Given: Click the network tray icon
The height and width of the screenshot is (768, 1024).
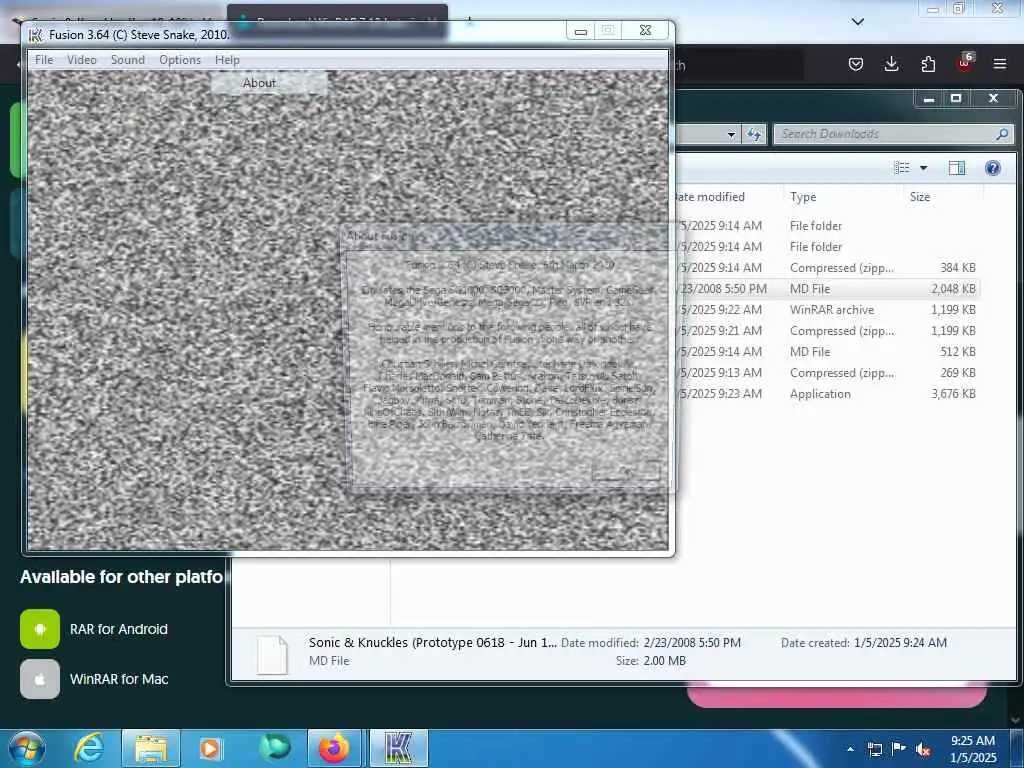Looking at the screenshot, I should [x=874, y=749].
